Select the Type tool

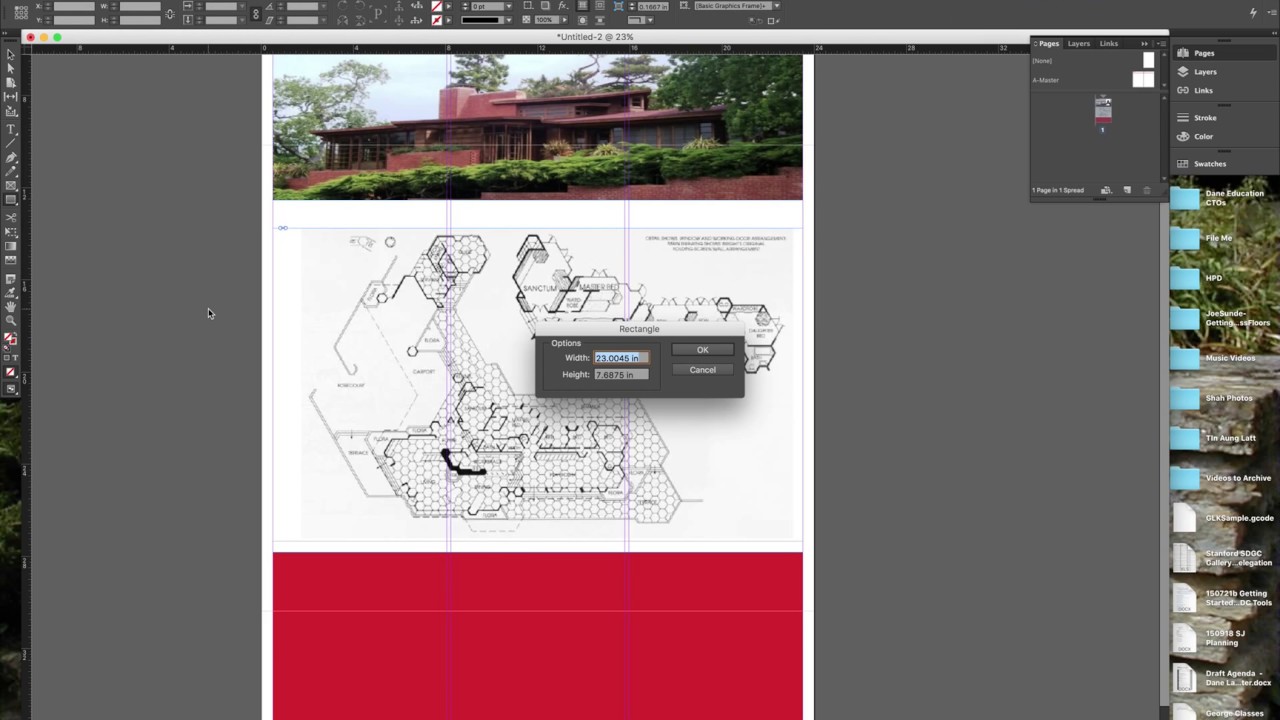(x=12, y=128)
